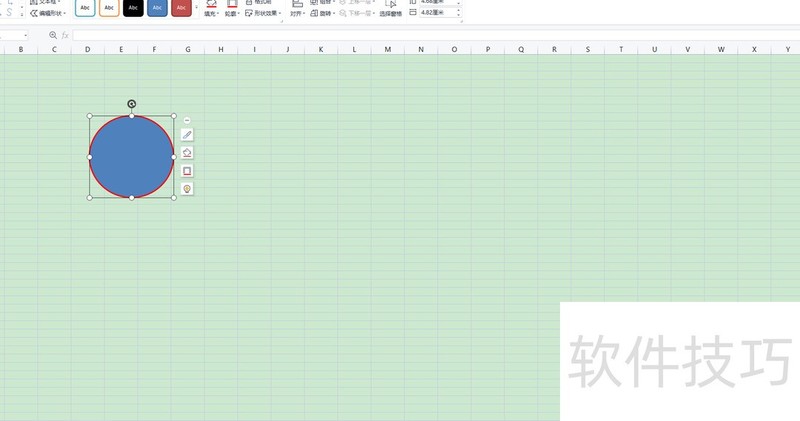800x421 pixels.
Task: Select column L header
Action: 354,49
